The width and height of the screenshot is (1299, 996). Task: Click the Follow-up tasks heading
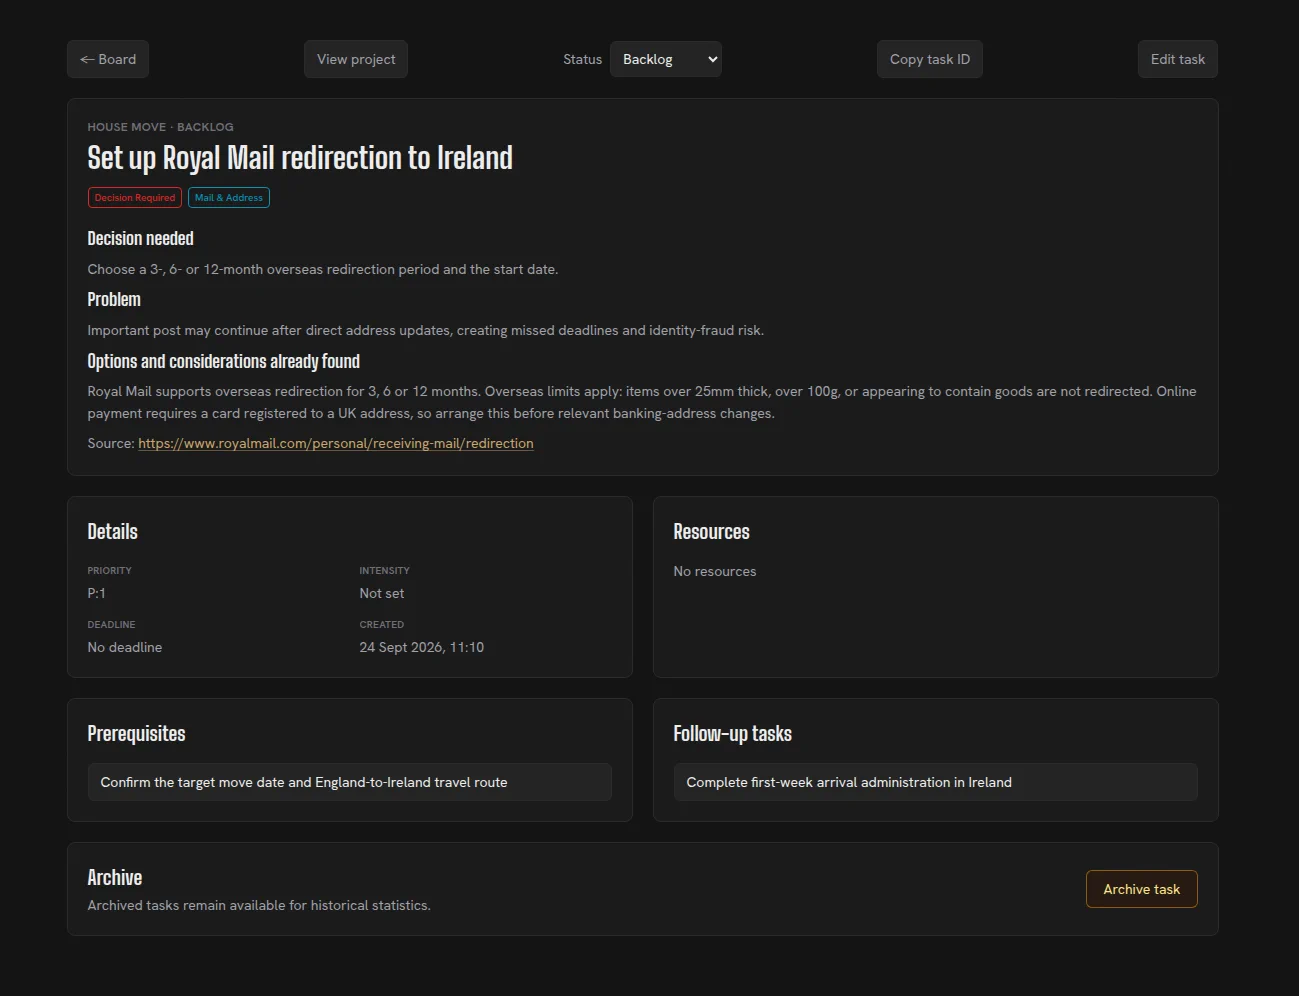tap(733, 734)
